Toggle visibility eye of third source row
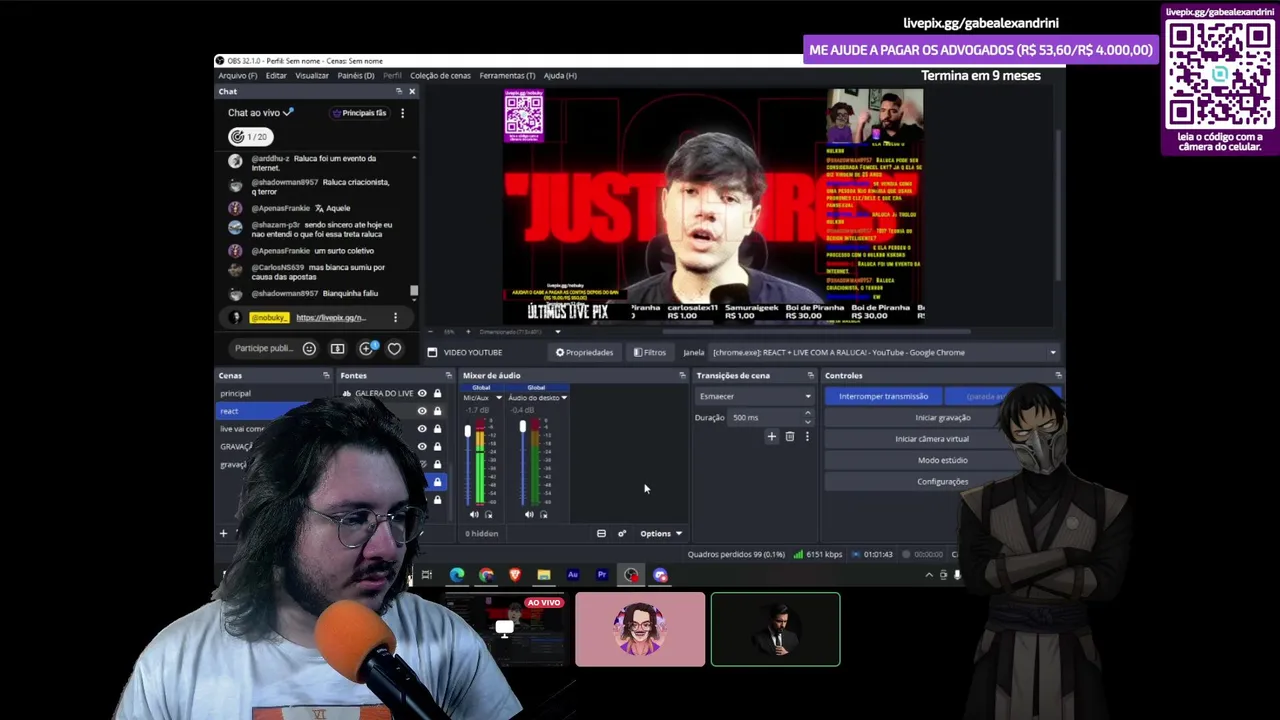Viewport: 1280px width, 720px height. click(x=422, y=428)
